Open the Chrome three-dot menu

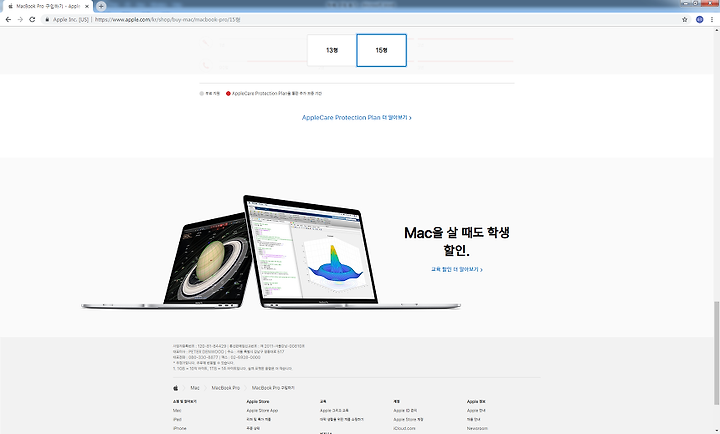pos(712,19)
